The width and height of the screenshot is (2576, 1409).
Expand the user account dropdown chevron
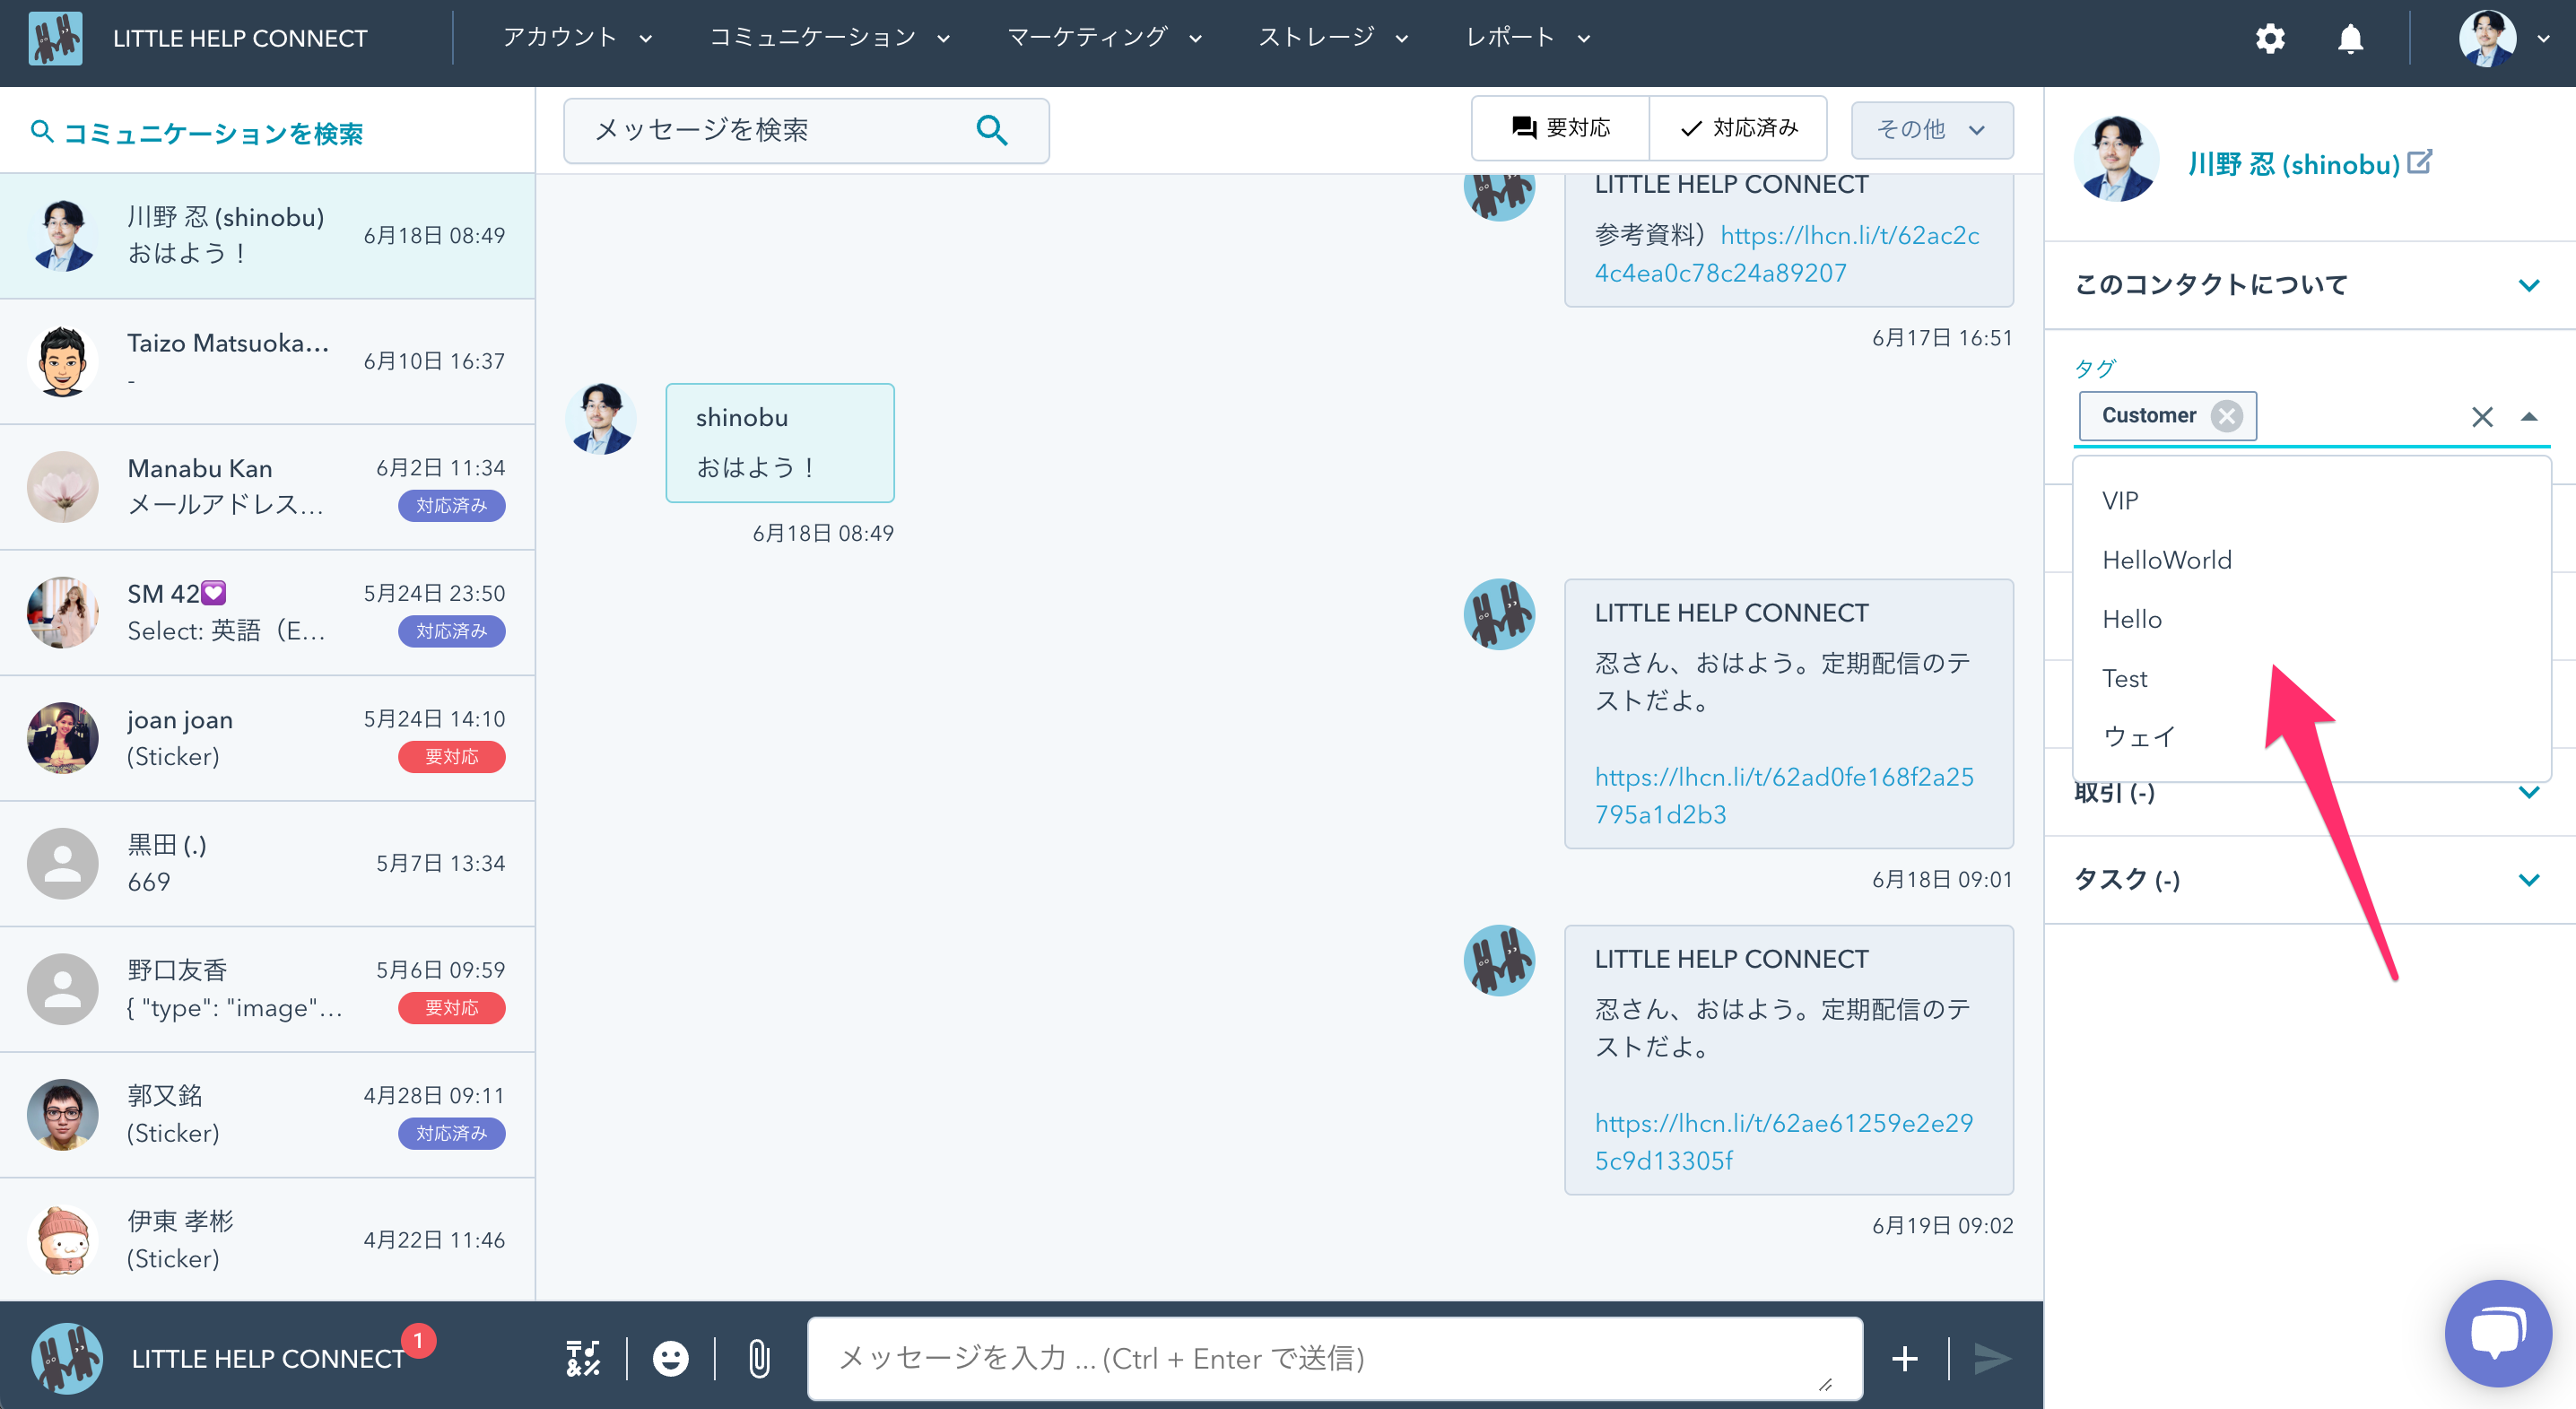pyautogui.click(x=2543, y=39)
